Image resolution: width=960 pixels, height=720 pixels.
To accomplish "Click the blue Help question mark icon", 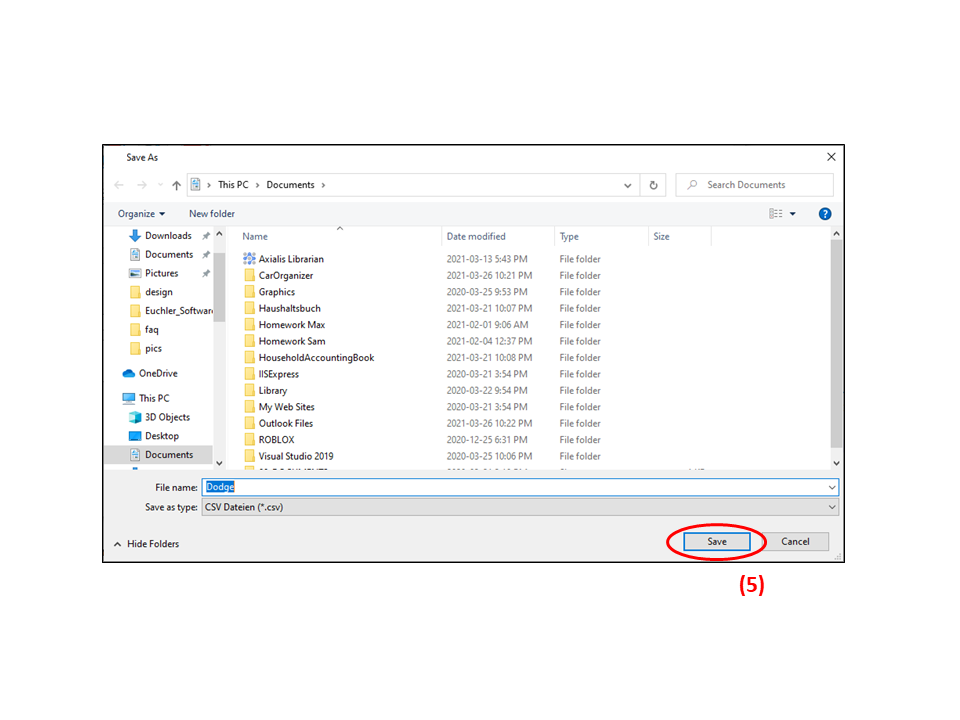I will click(825, 214).
